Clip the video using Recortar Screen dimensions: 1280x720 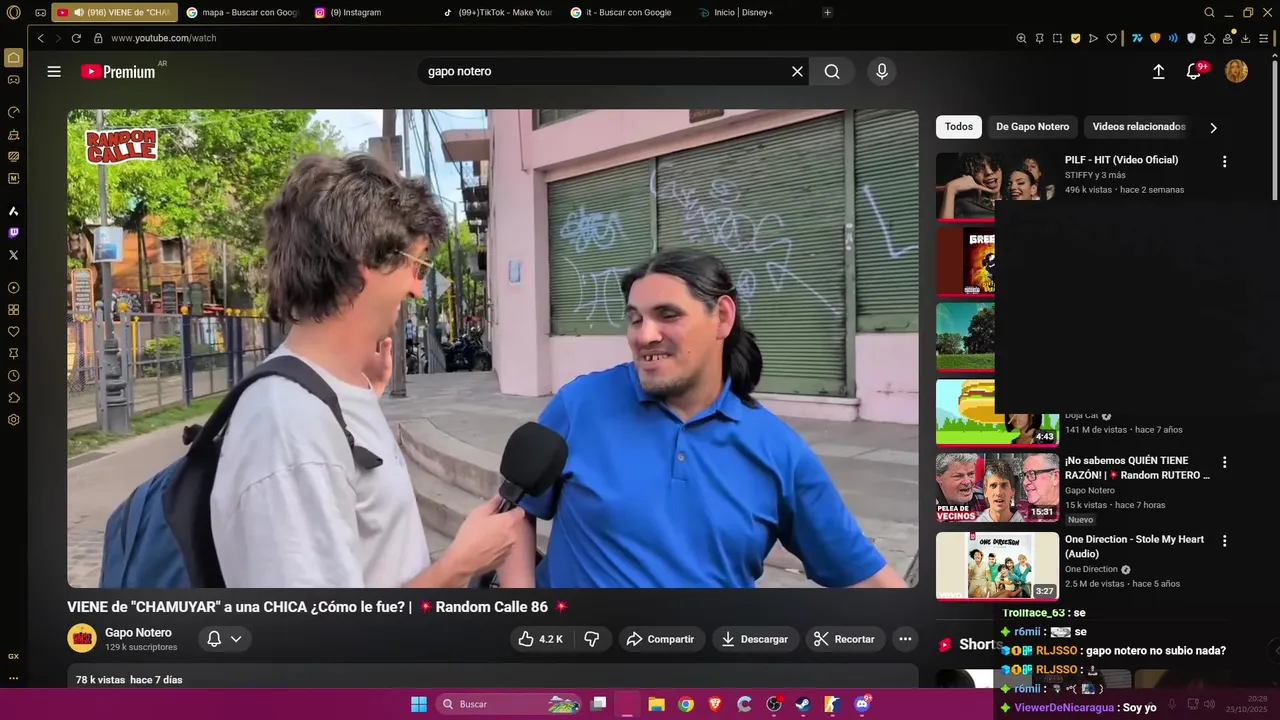845,639
